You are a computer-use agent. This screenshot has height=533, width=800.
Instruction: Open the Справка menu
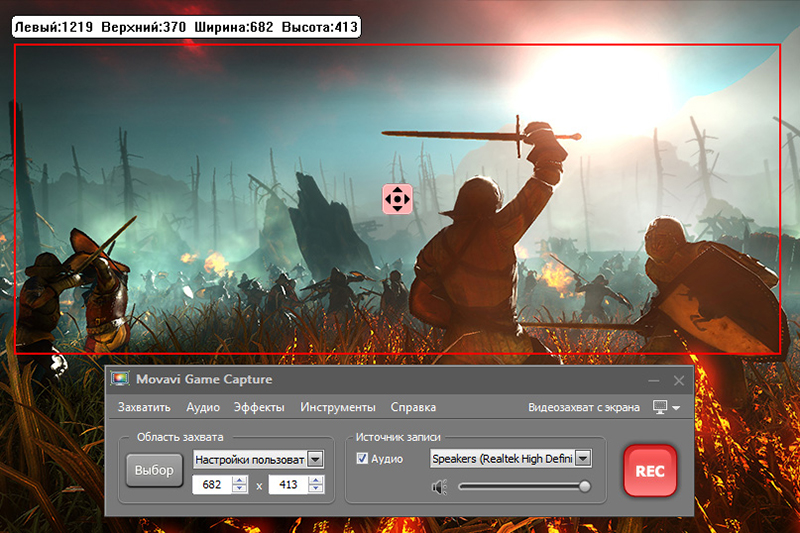[x=413, y=407]
